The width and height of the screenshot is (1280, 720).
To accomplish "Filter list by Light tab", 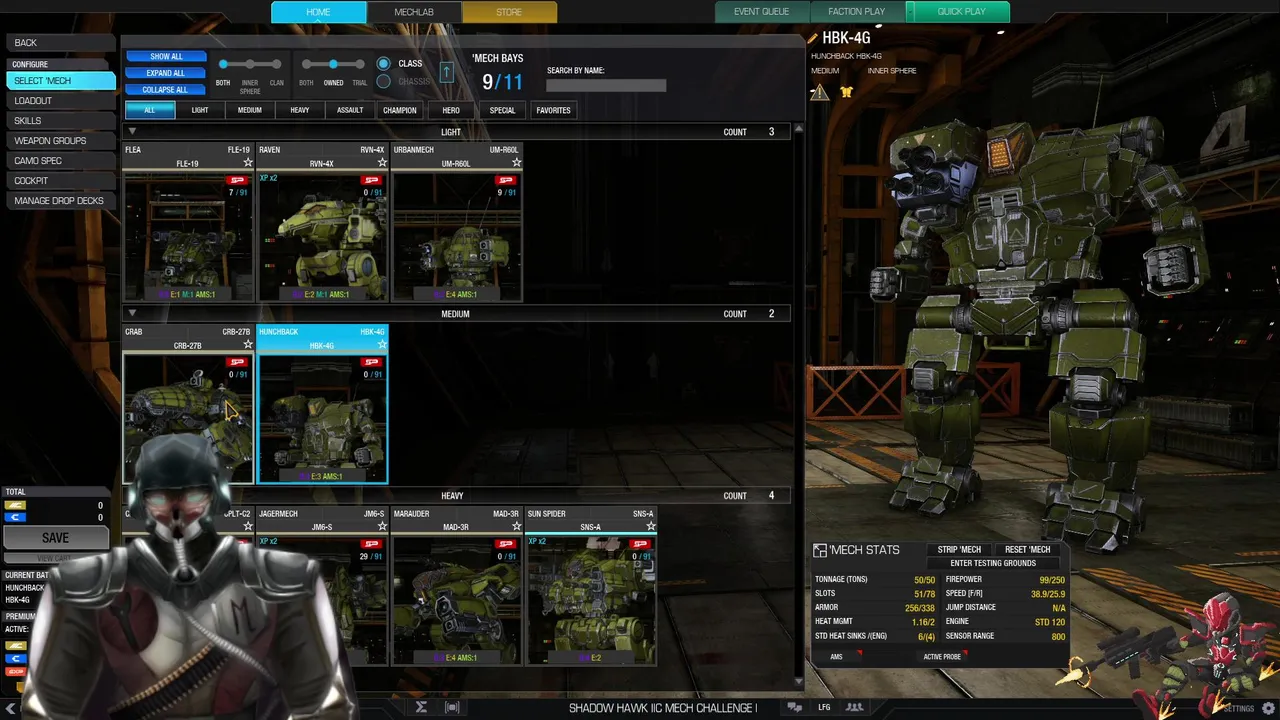I will 200,110.
